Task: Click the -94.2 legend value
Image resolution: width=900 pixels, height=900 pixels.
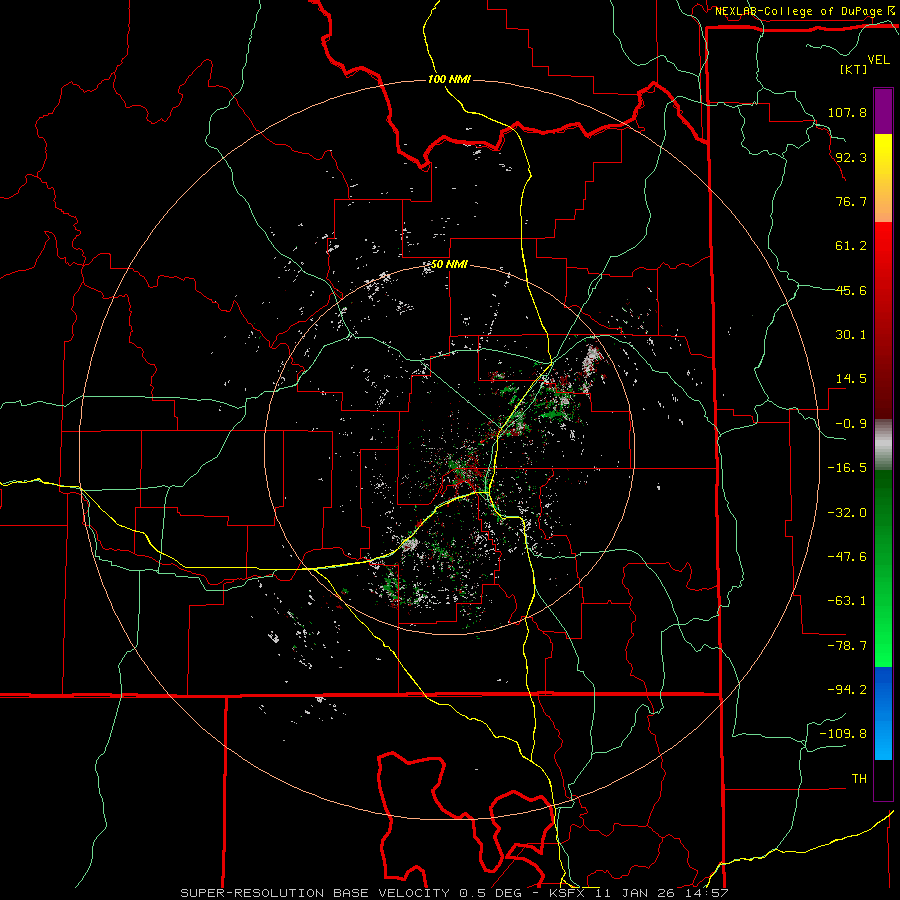Action: 847,690
